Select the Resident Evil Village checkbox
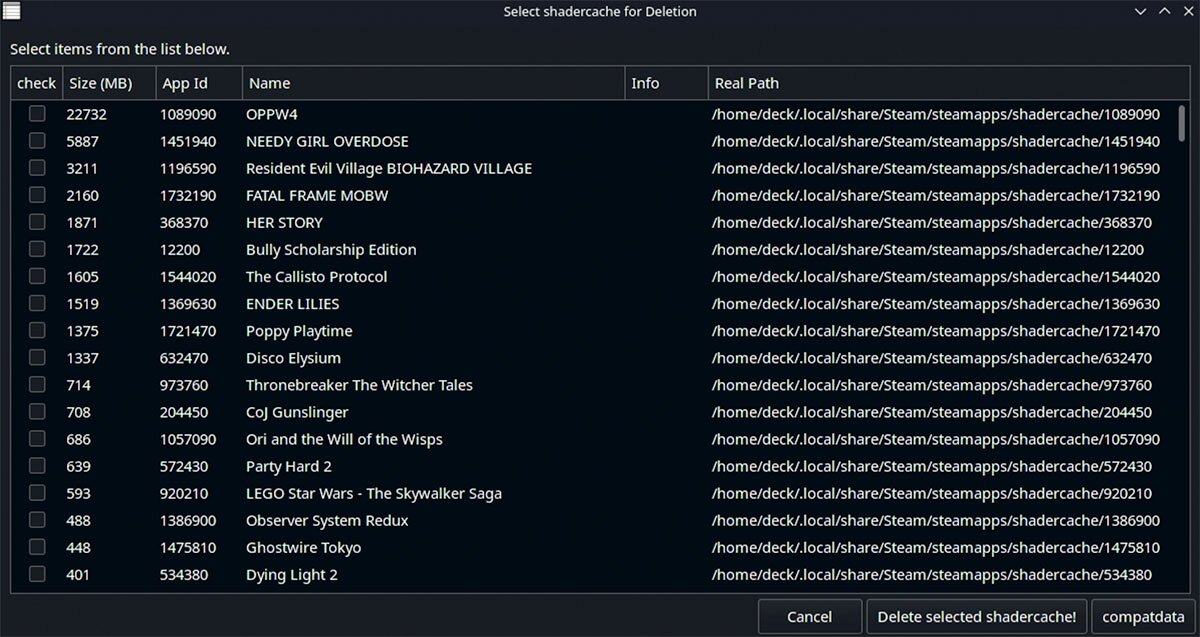Image resolution: width=1200 pixels, height=637 pixels. point(37,168)
